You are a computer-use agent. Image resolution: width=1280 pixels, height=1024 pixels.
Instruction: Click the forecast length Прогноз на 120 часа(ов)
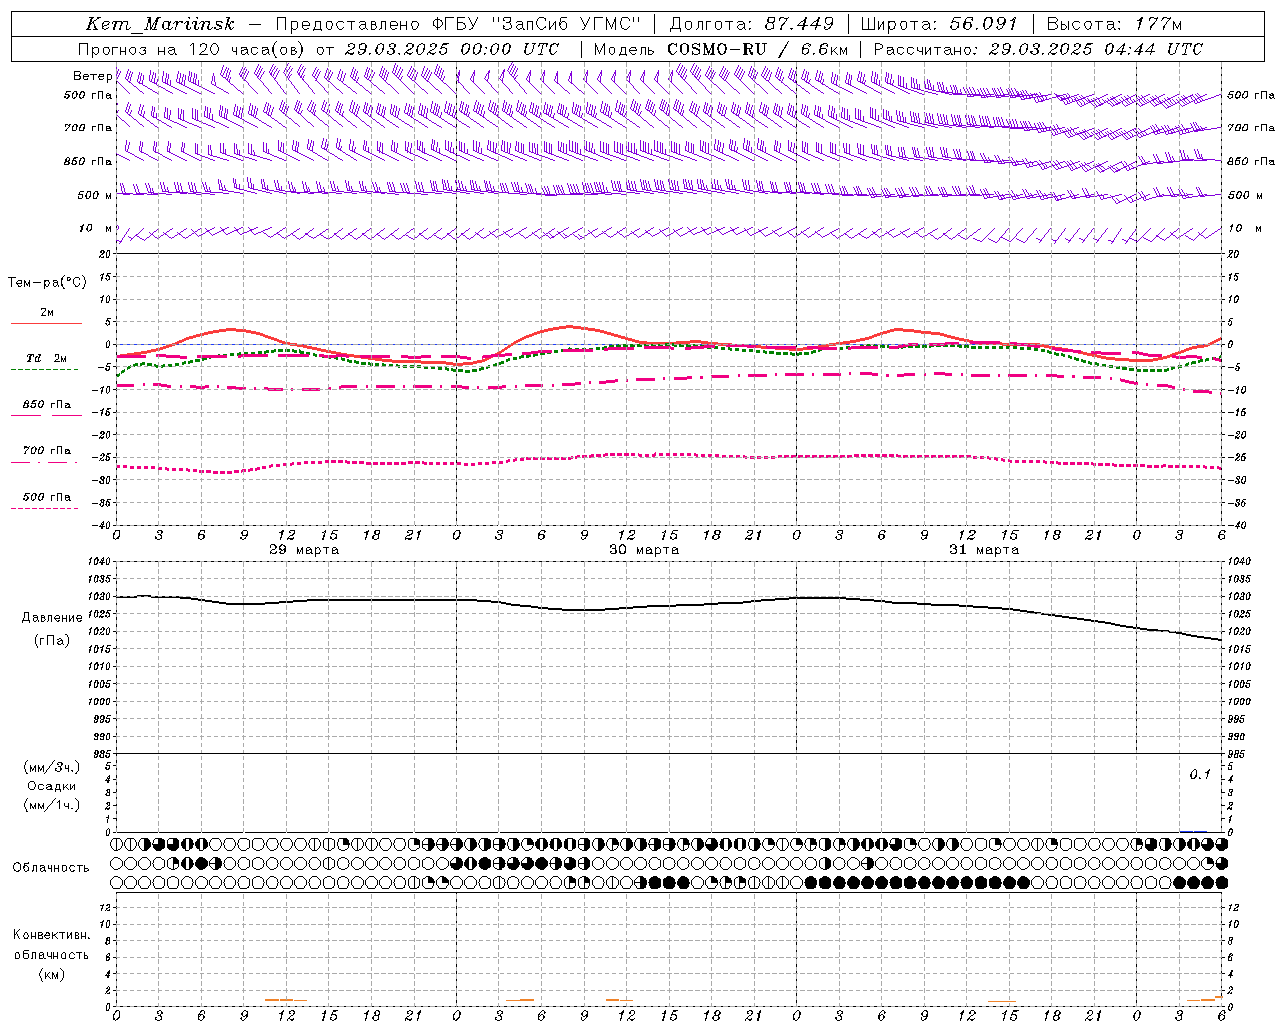(193, 49)
